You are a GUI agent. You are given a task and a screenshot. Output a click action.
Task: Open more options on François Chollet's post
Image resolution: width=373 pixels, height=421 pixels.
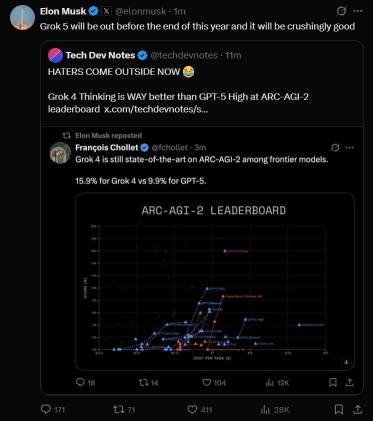(349, 147)
